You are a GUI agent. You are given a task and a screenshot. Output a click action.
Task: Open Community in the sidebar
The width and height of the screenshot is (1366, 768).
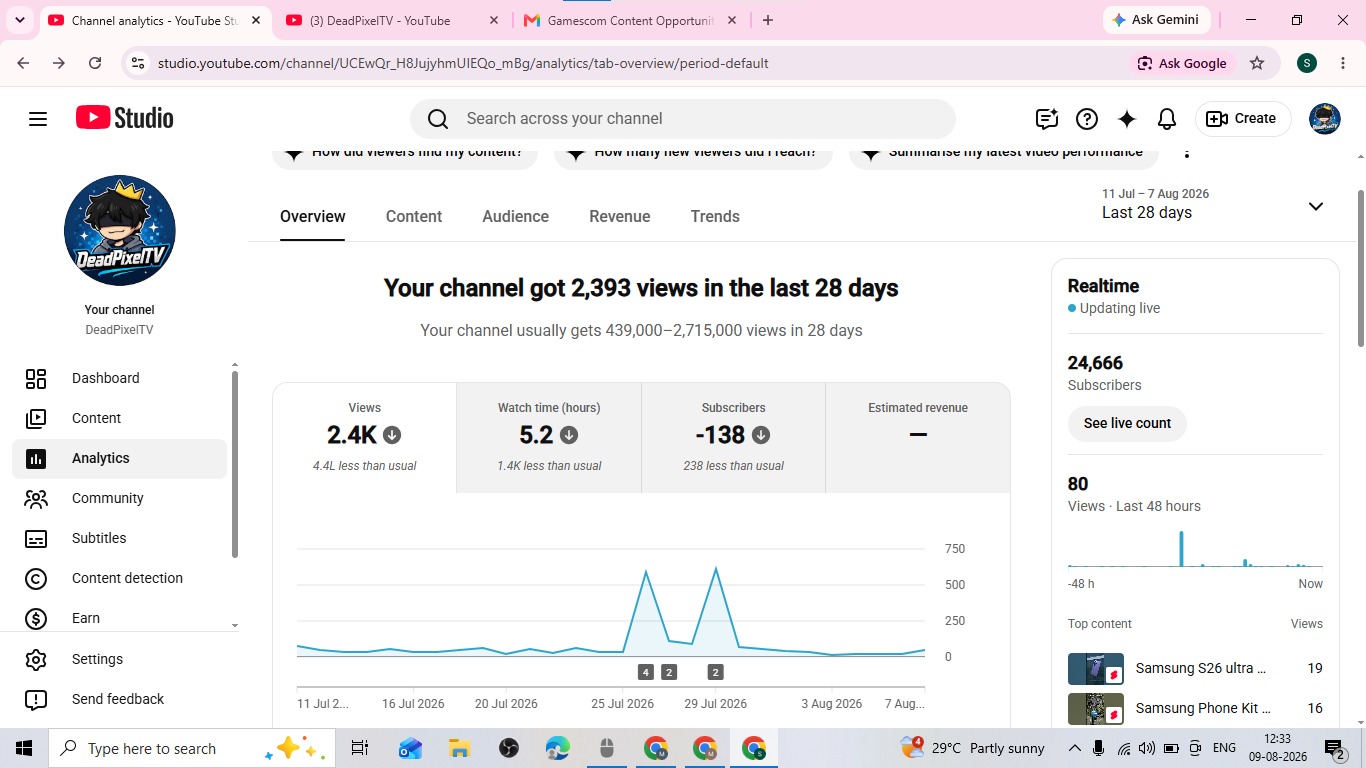click(120, 498)
